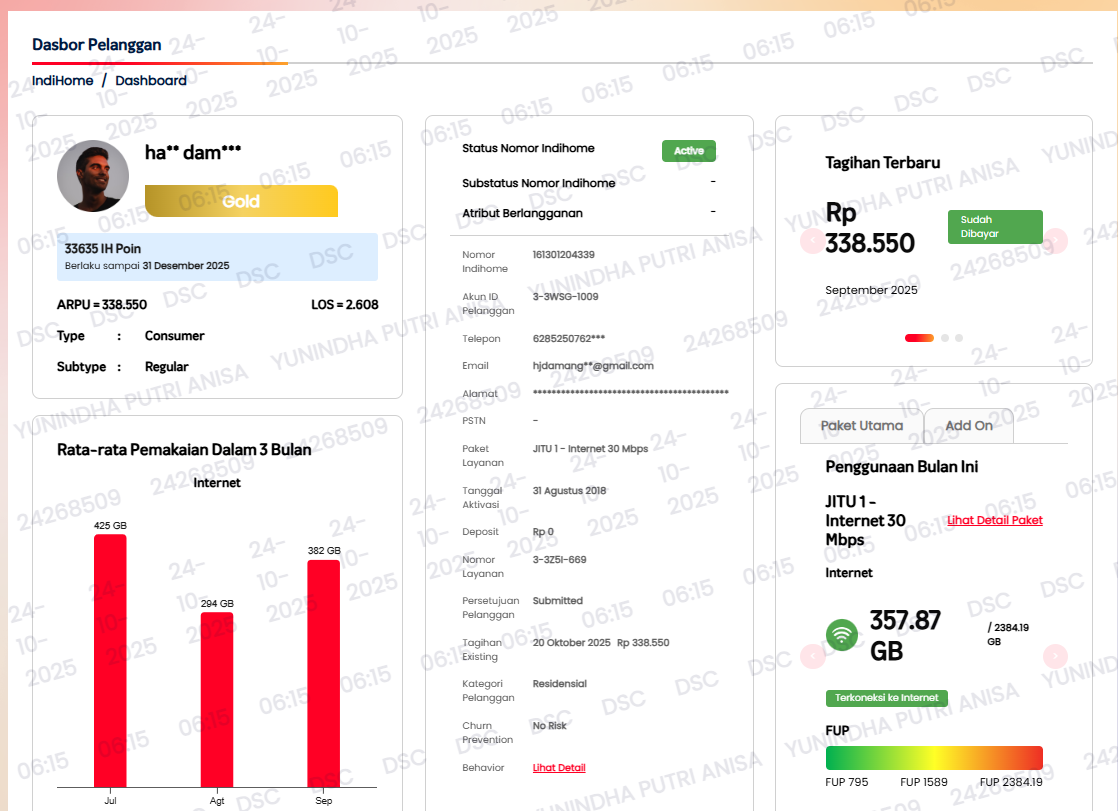Click the 33635 IH Poin banner
Screen dimensions: 1118x811
click(217, 257)
